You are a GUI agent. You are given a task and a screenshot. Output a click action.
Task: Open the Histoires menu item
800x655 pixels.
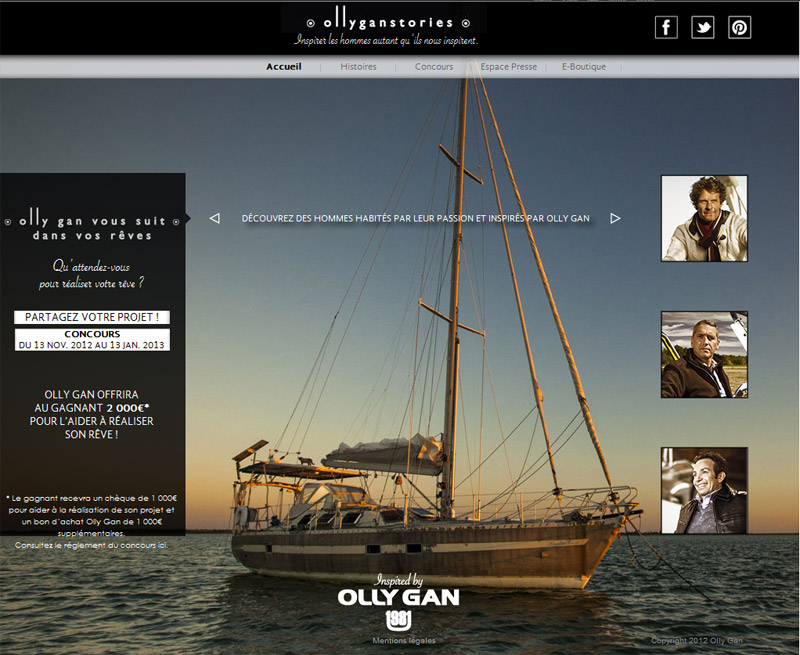tap(358, 66)
